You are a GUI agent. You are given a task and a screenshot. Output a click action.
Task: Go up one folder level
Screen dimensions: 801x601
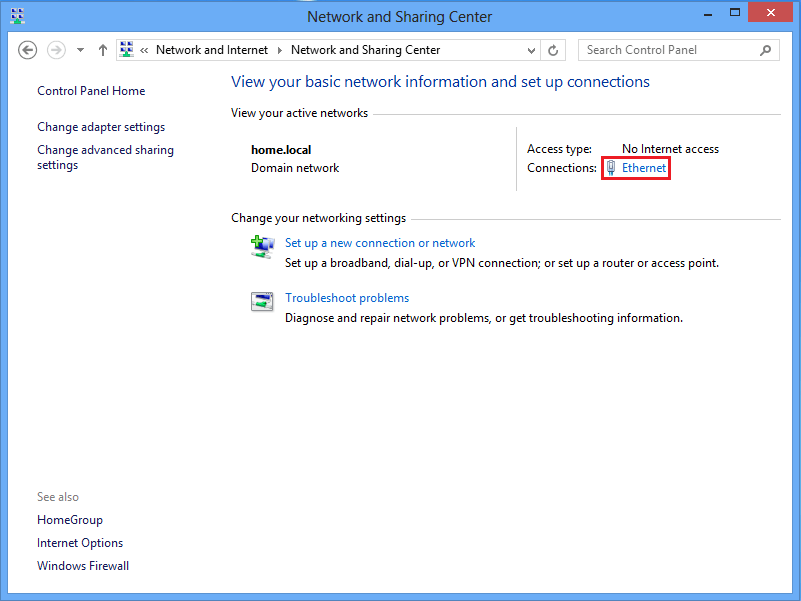tap(103, 50)
